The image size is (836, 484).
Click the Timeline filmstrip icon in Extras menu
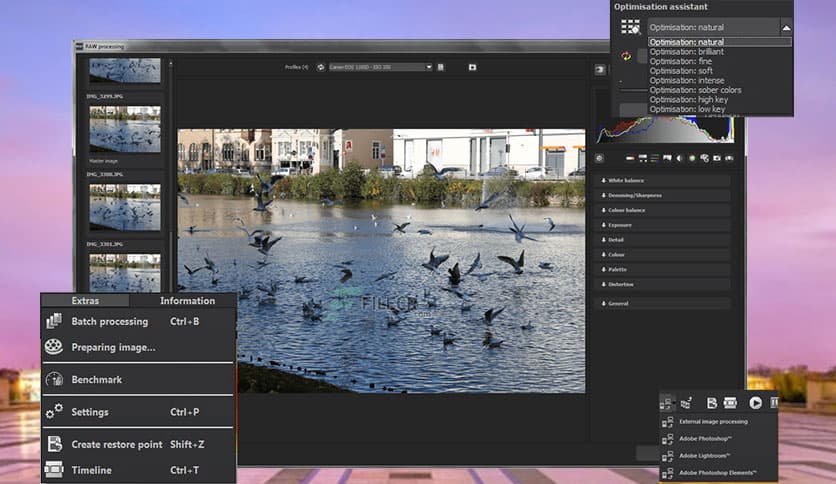(x=54, y=470)
